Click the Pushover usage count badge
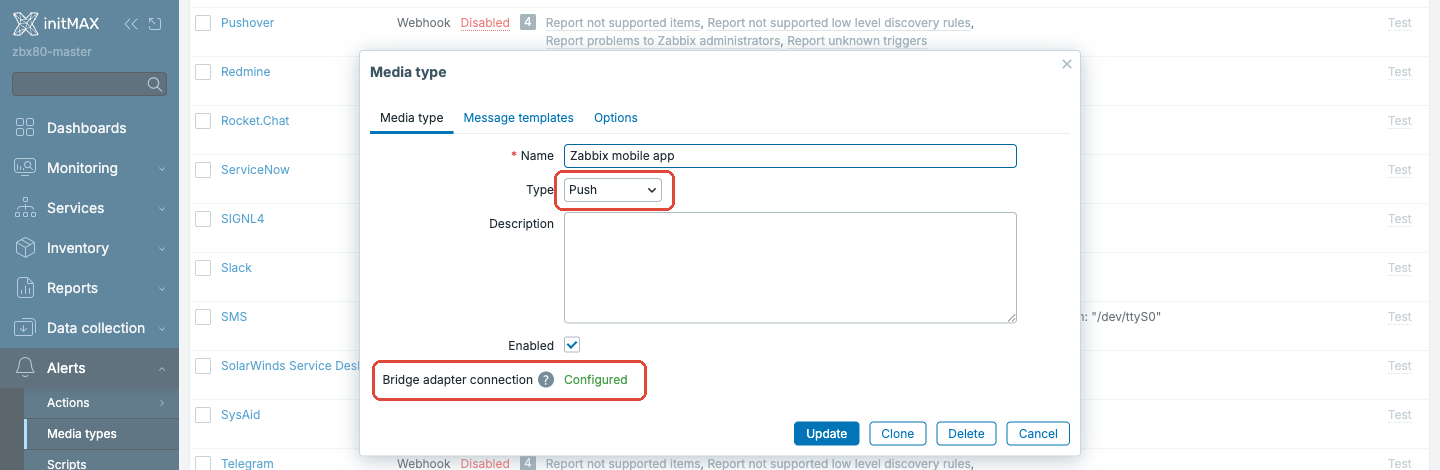1440x470 pixels. [x=528, y=22]
